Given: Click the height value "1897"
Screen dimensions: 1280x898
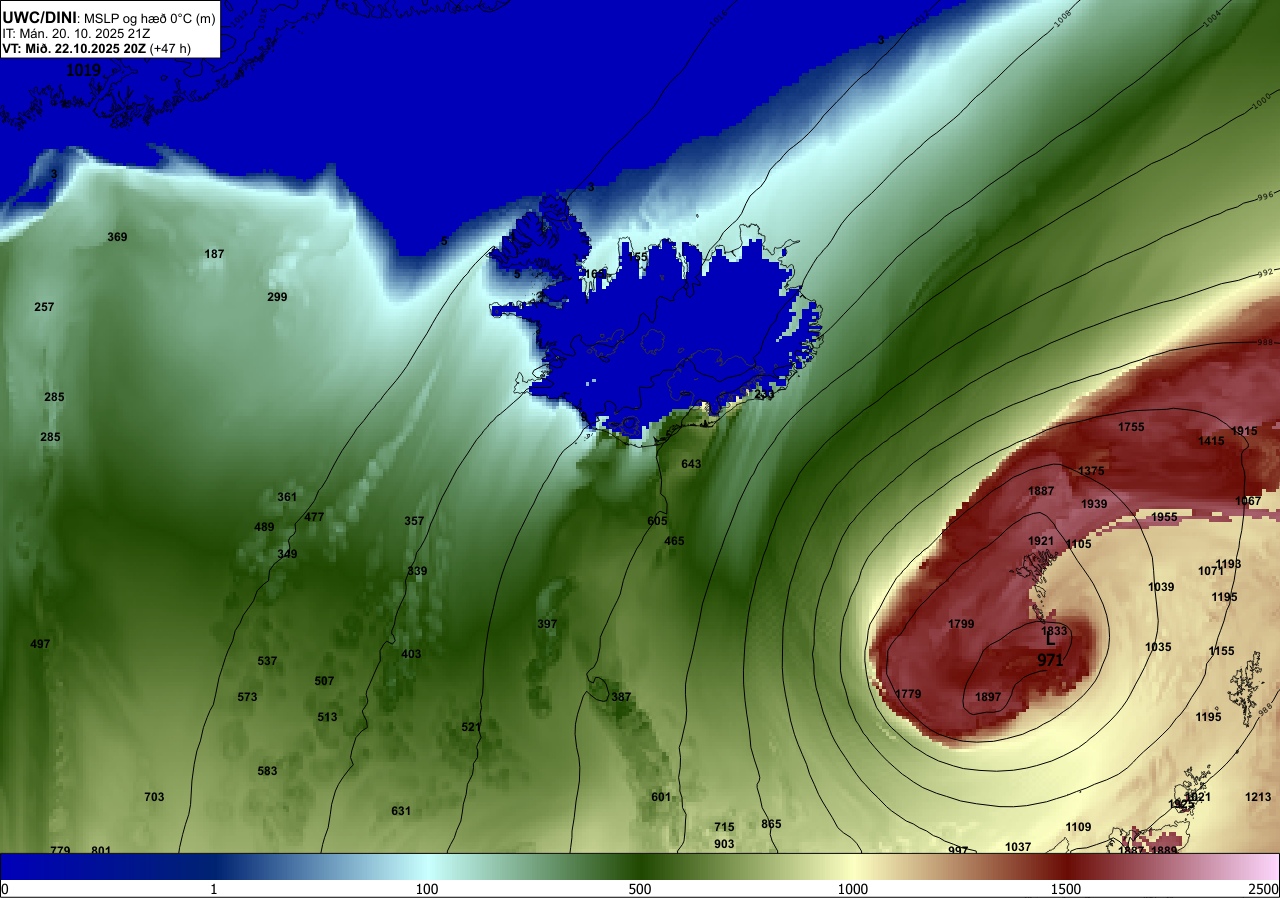Looking at the screenshot, I should click(x=987, y=697).
